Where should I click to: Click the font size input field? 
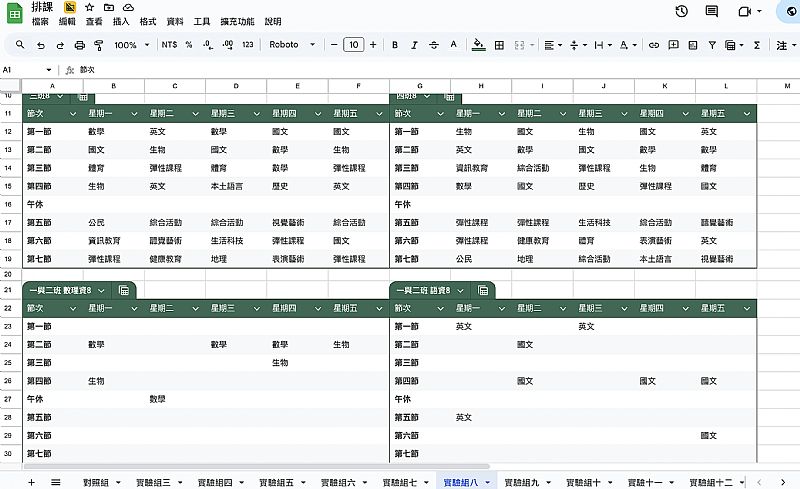pos(353,45)
